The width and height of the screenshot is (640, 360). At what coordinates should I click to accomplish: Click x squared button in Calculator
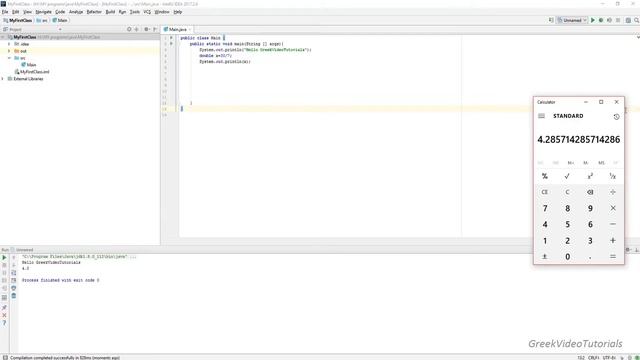pos(590,176)
